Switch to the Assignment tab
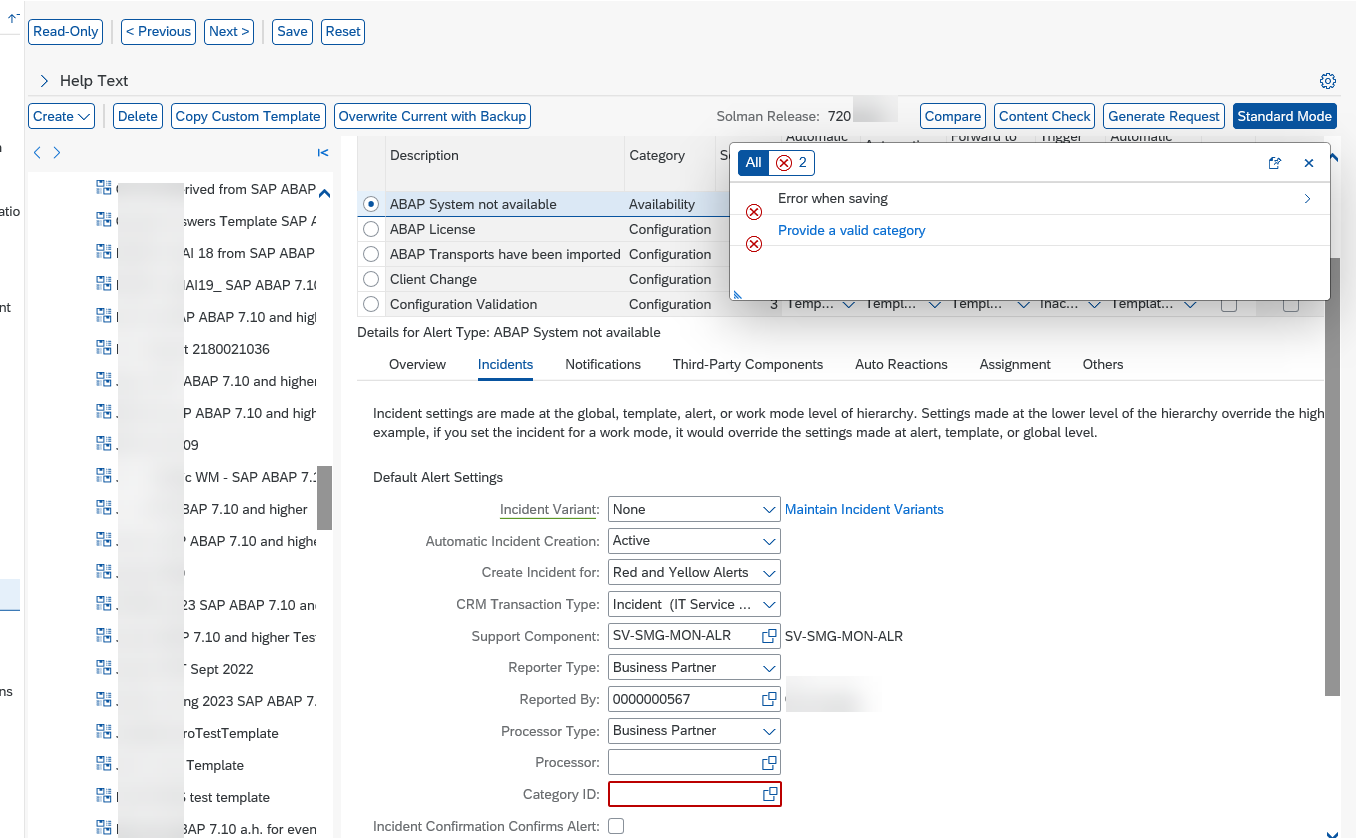This screenshot has height=839, width=1365. coord(1015,364)
